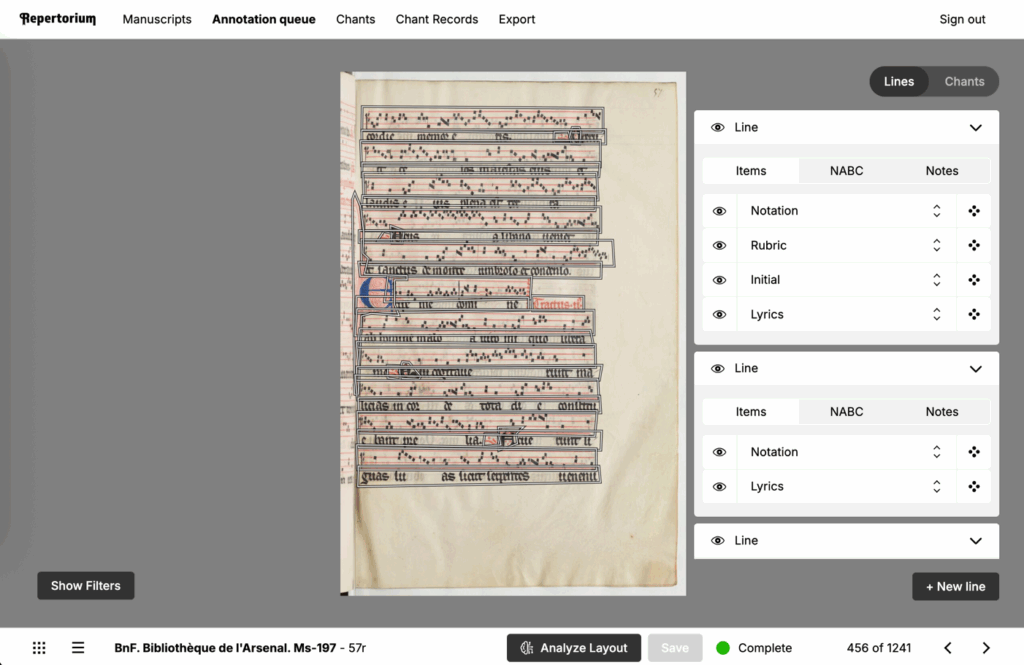Switch the view to Chants
This screenshot has width=1024, height=665.
(964, 82)
